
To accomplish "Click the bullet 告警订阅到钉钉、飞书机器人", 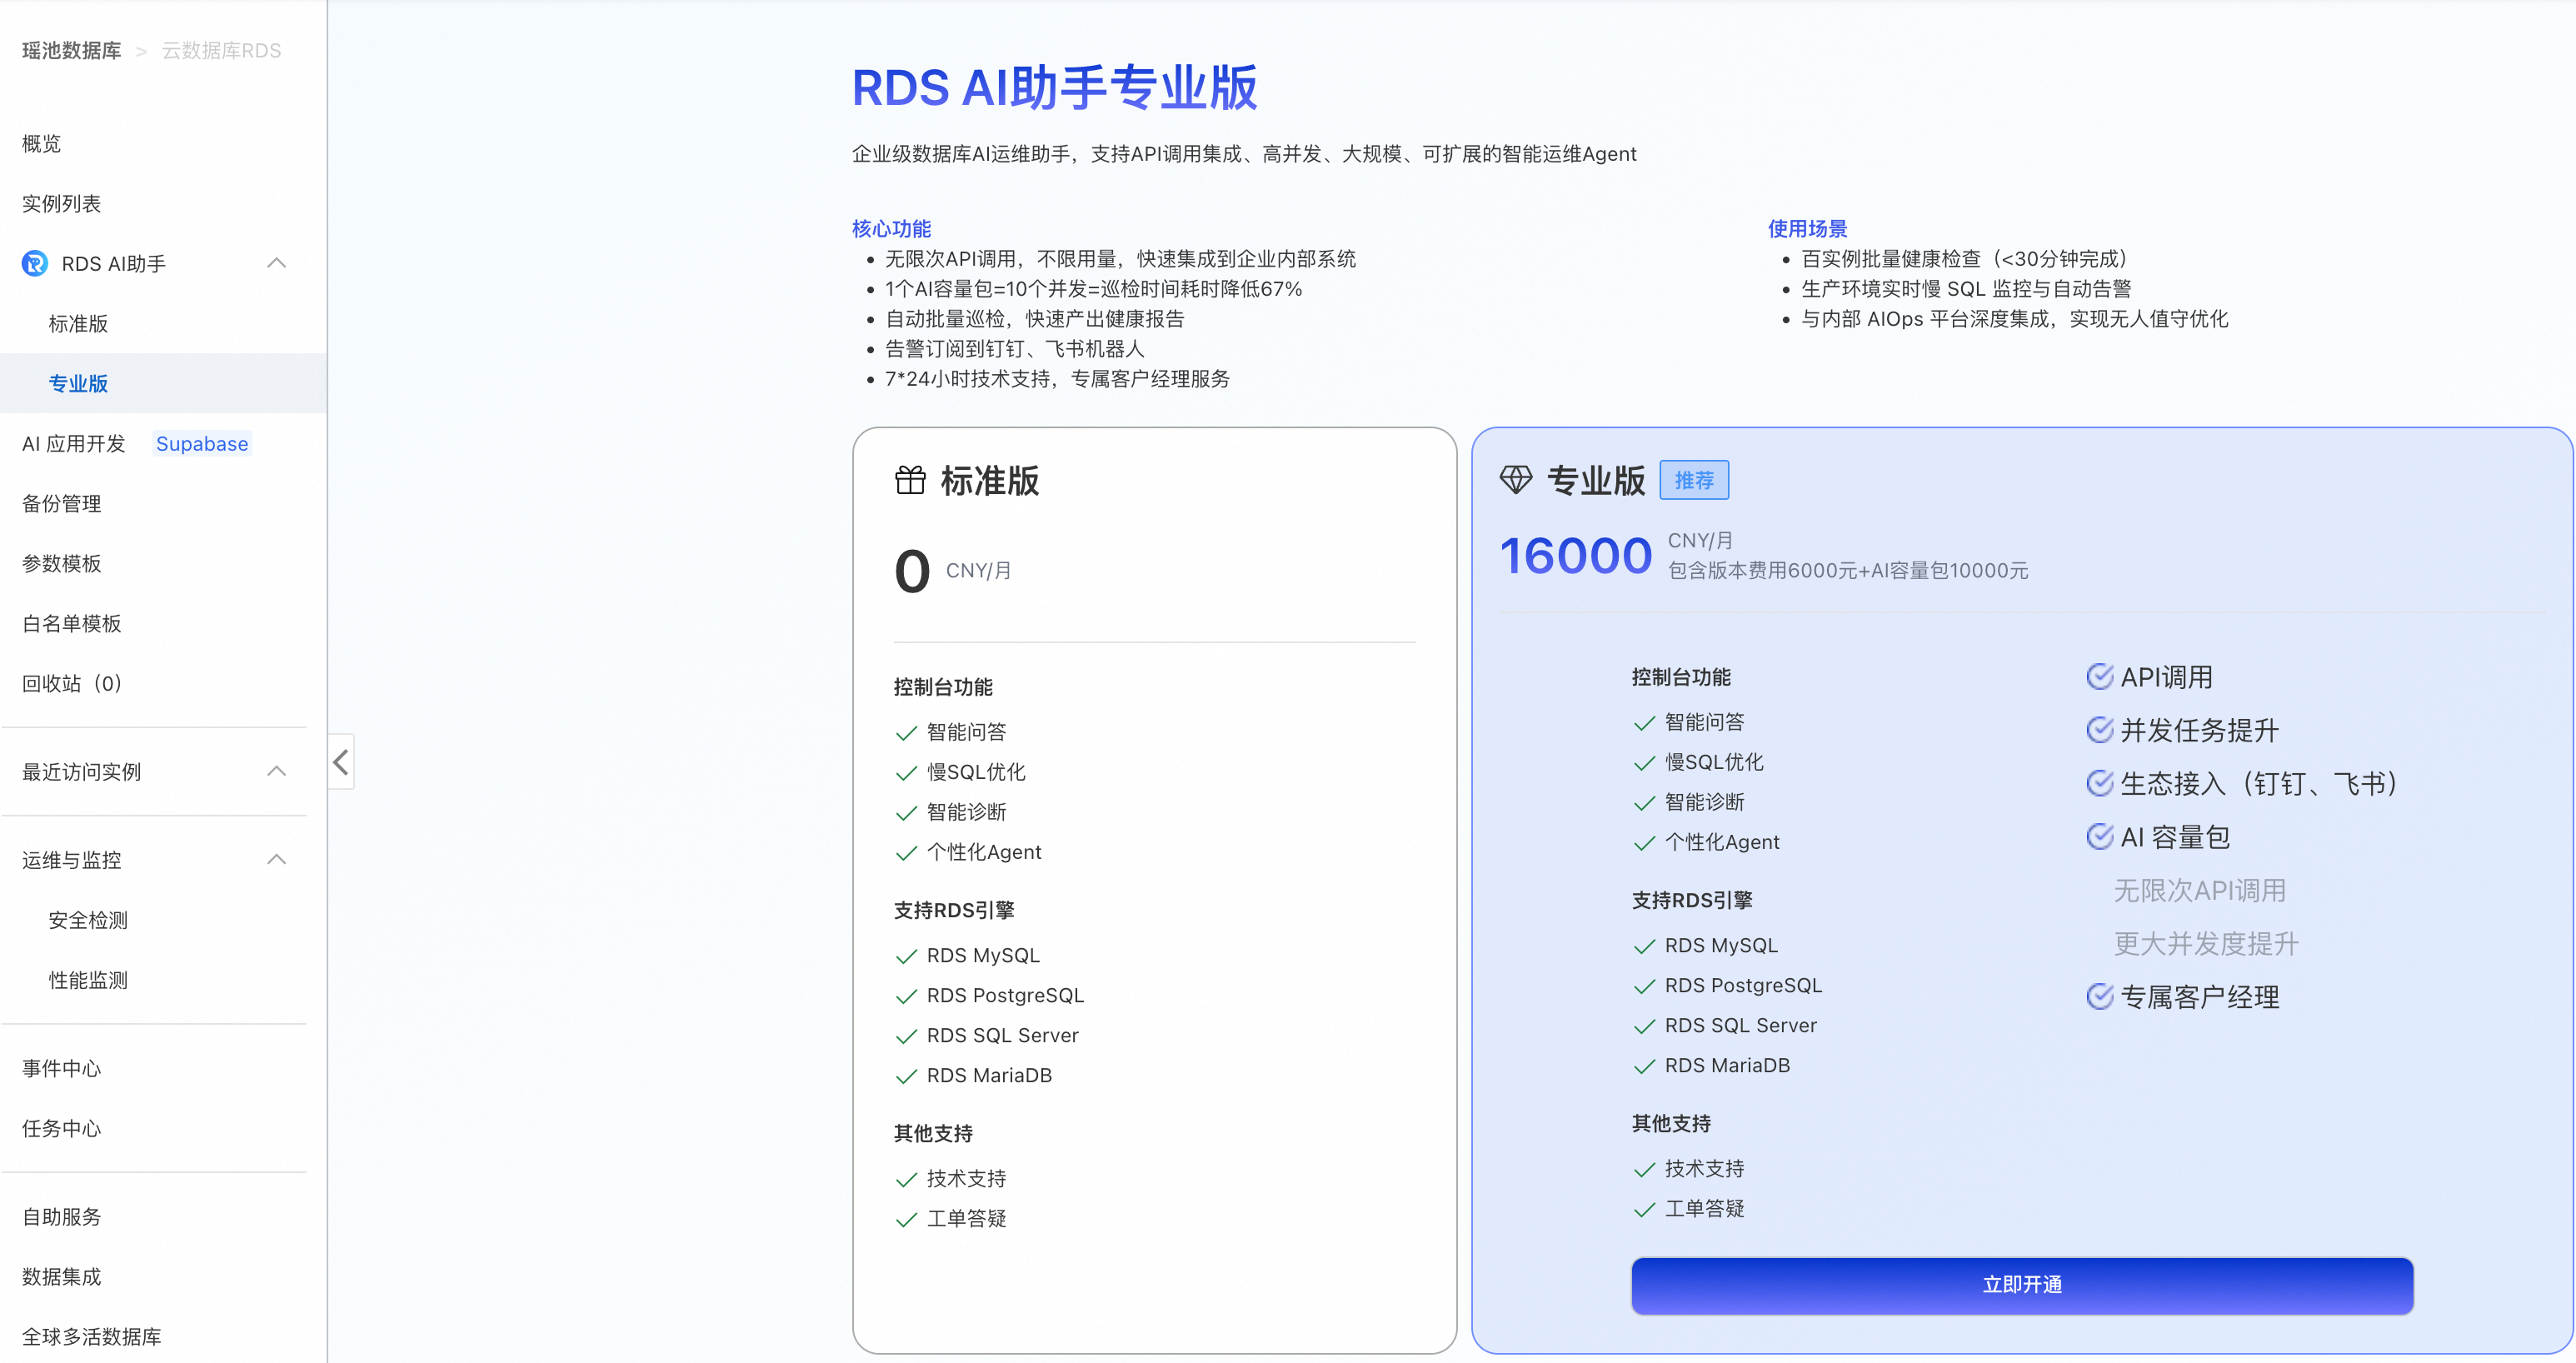I will tap(1015, 349).
